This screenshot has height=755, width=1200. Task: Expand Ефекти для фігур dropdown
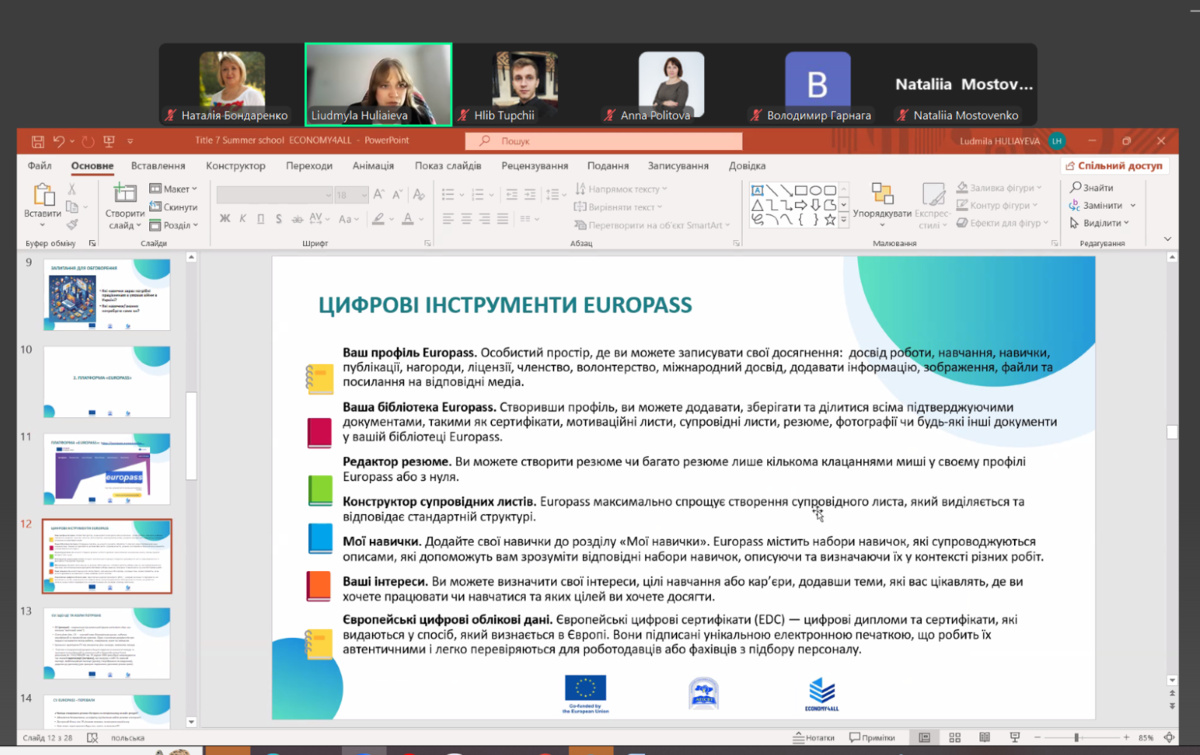click(x=1002, y=223)
